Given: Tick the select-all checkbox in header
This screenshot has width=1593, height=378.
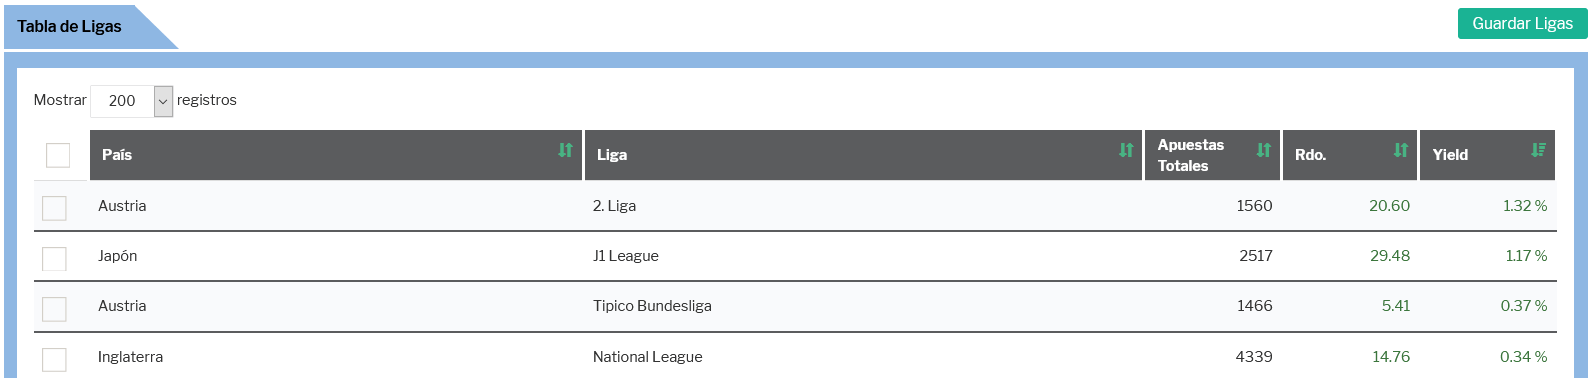Looking at the screenshot, I should pyautogui.click(x=58, y=155).
